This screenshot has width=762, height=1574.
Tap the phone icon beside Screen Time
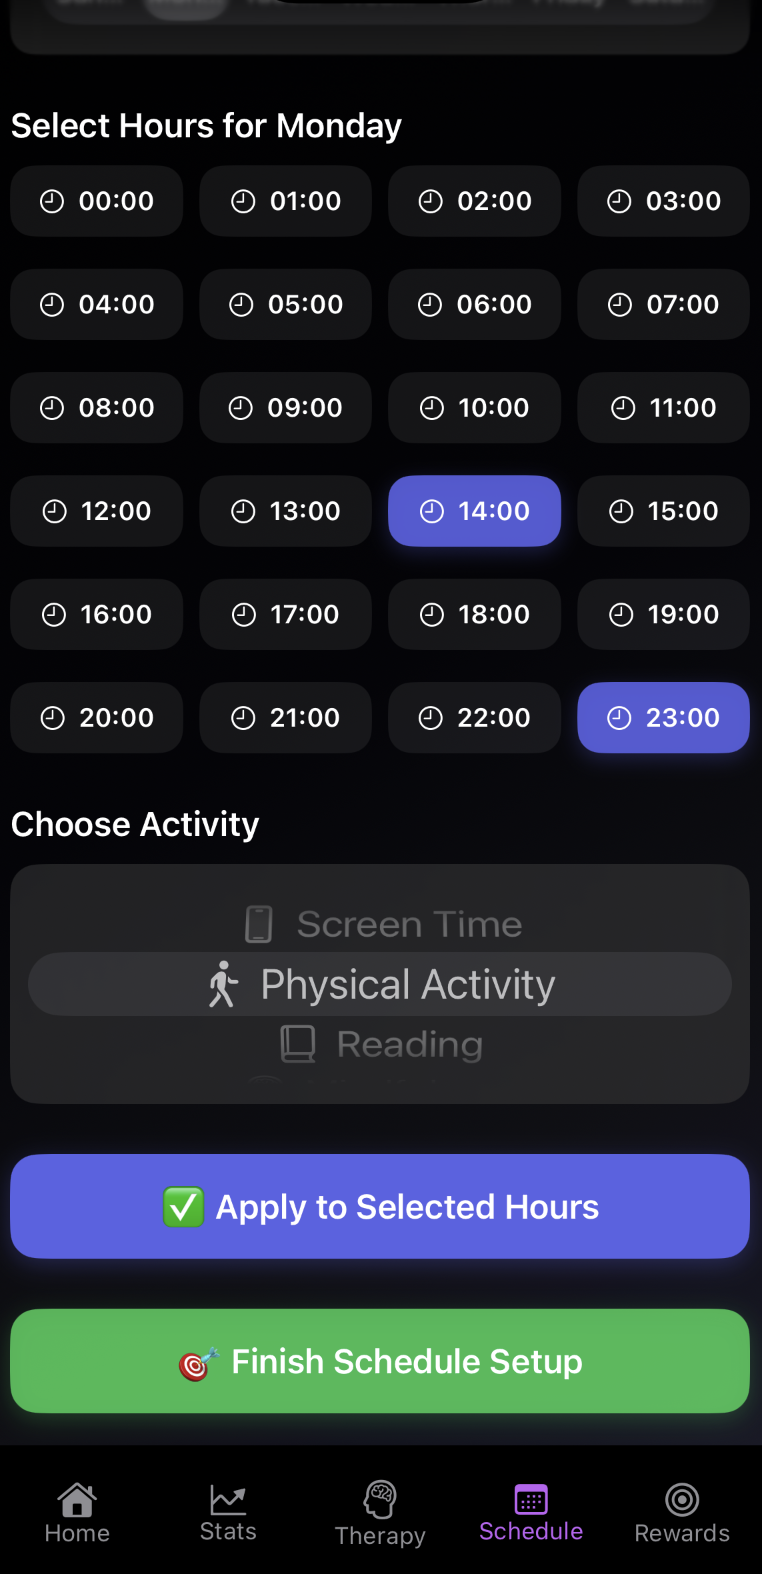(x=259, y=924)
